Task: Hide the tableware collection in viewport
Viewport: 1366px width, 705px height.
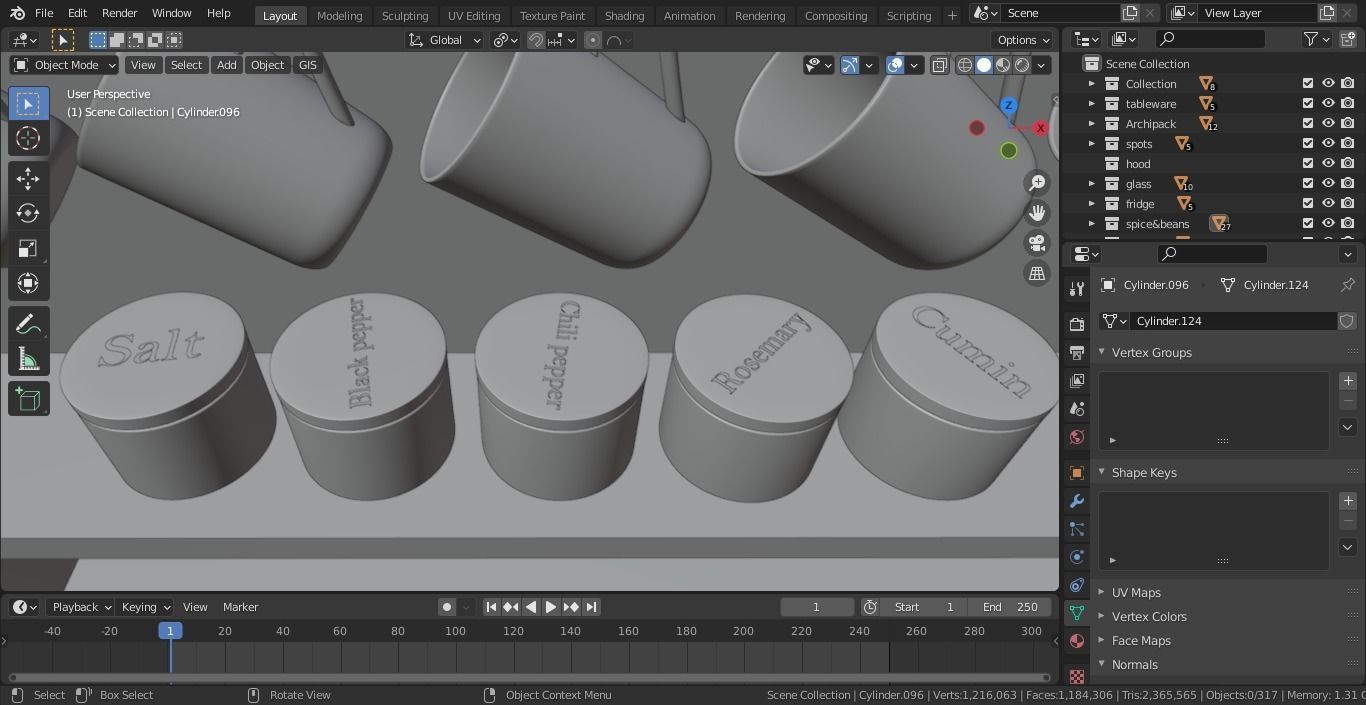Action: click(x=1328, y=104)
